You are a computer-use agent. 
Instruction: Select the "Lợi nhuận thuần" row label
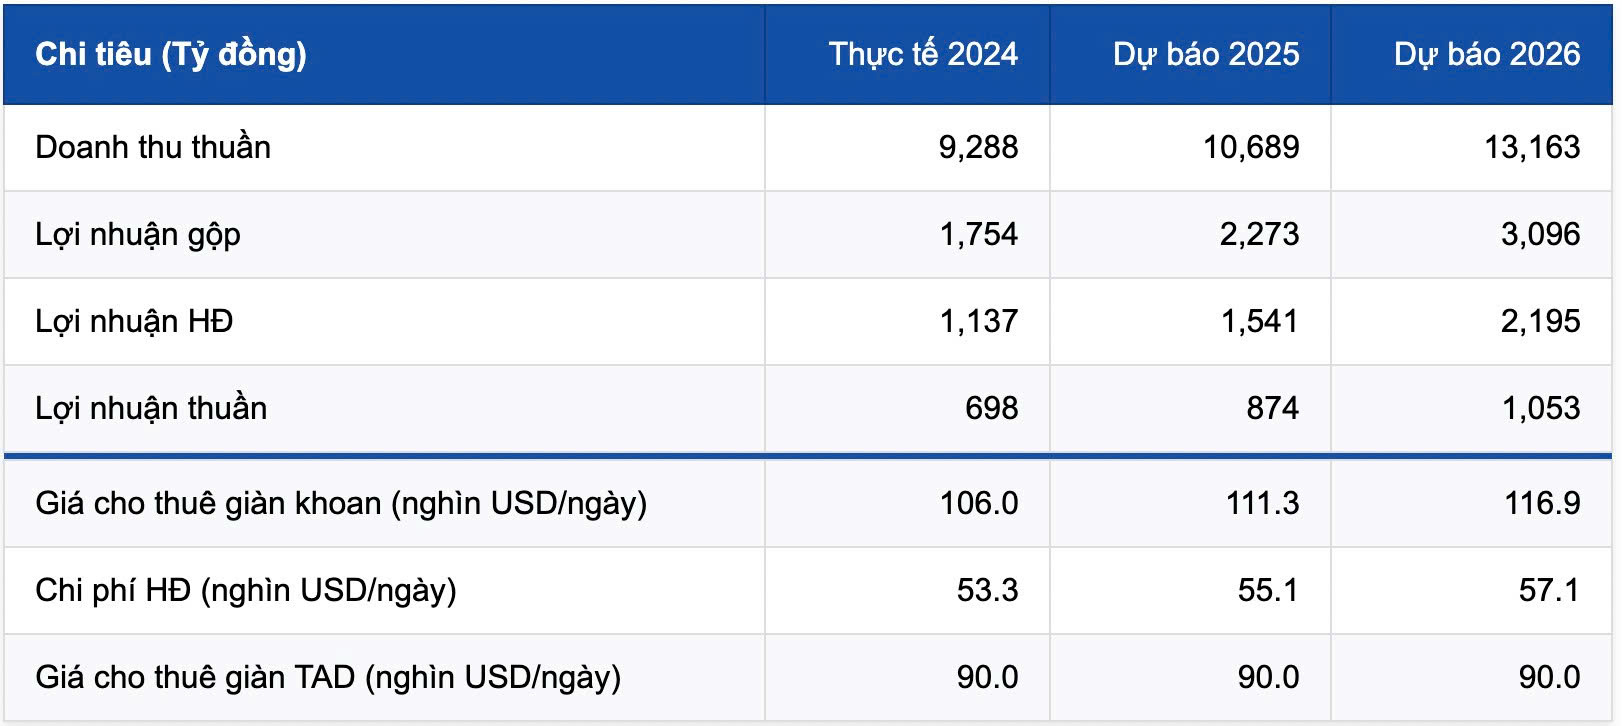151,408
